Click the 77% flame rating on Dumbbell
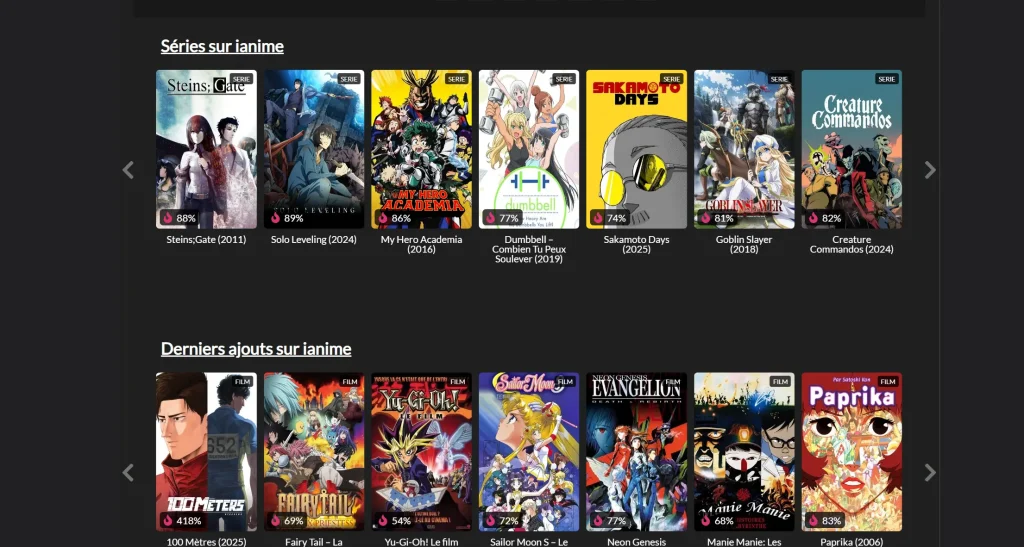 point(502,218)
